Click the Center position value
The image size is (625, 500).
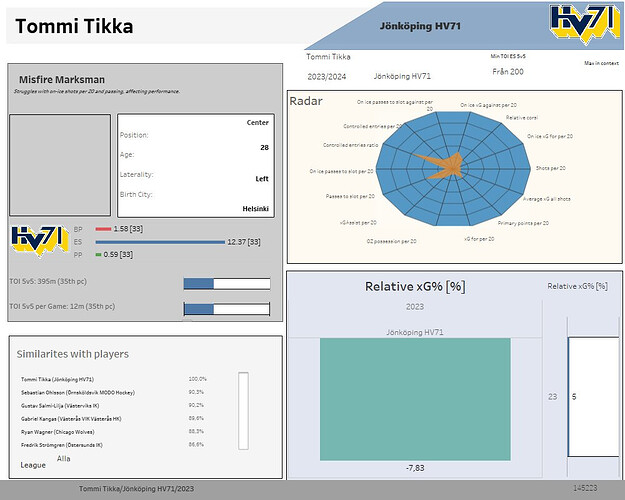[257, 122]
